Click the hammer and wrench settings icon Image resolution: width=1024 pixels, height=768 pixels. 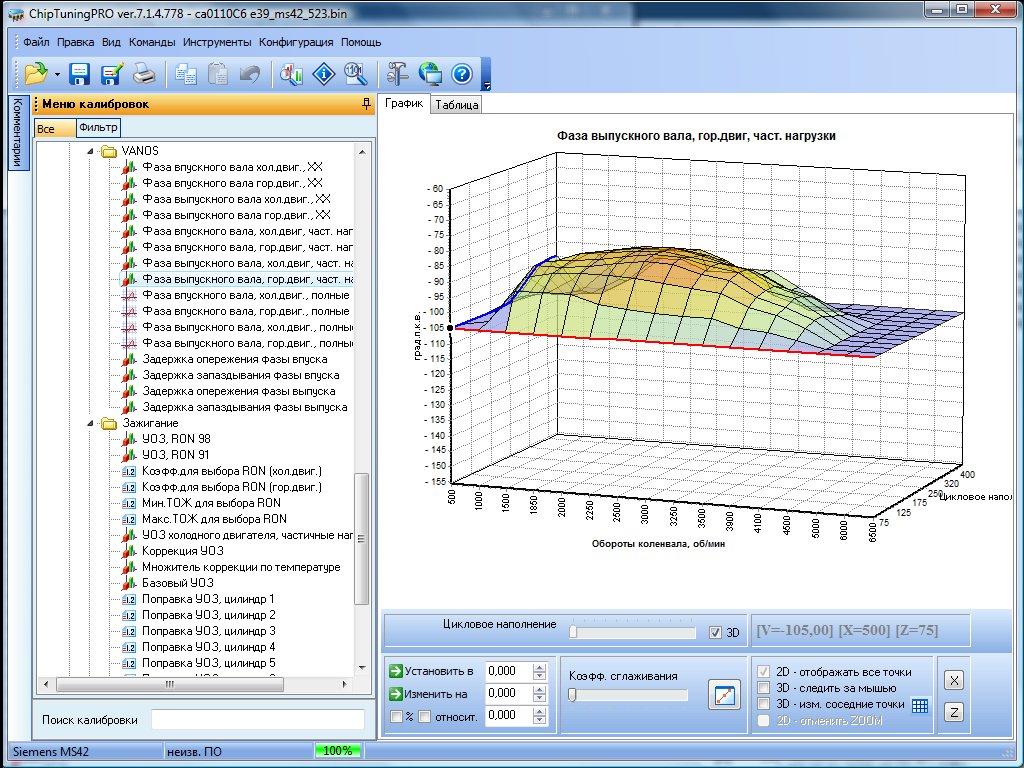(397, 73)
